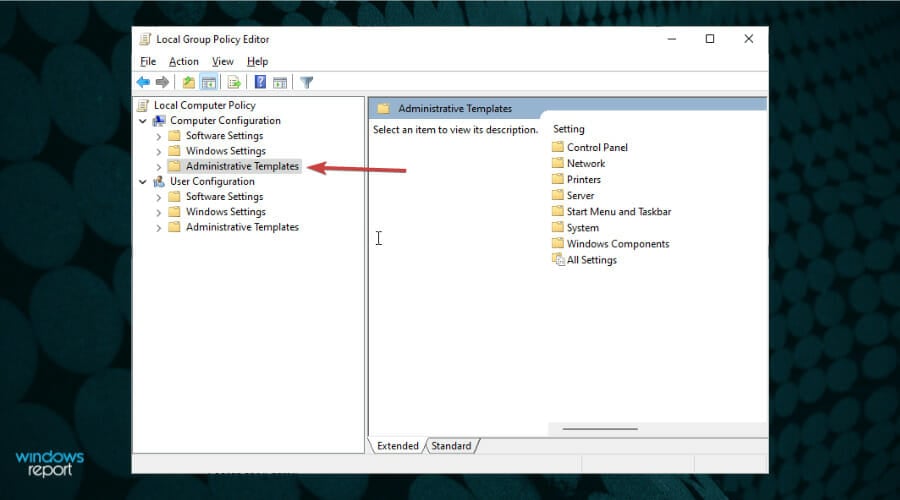Click the Server folder icon
Image resolution: width=900 pixels, height=500 pixels.
(x=558, y=195)
